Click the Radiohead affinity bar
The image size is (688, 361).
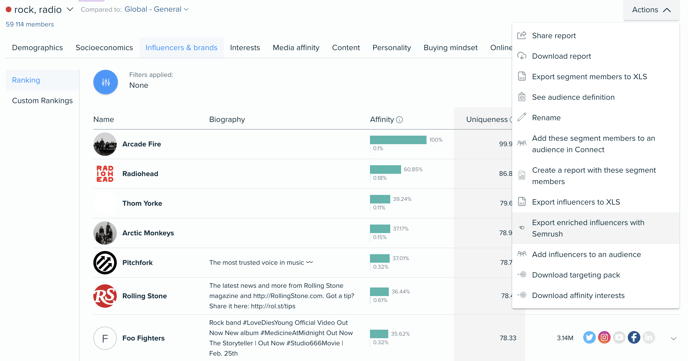click(385, 169)
